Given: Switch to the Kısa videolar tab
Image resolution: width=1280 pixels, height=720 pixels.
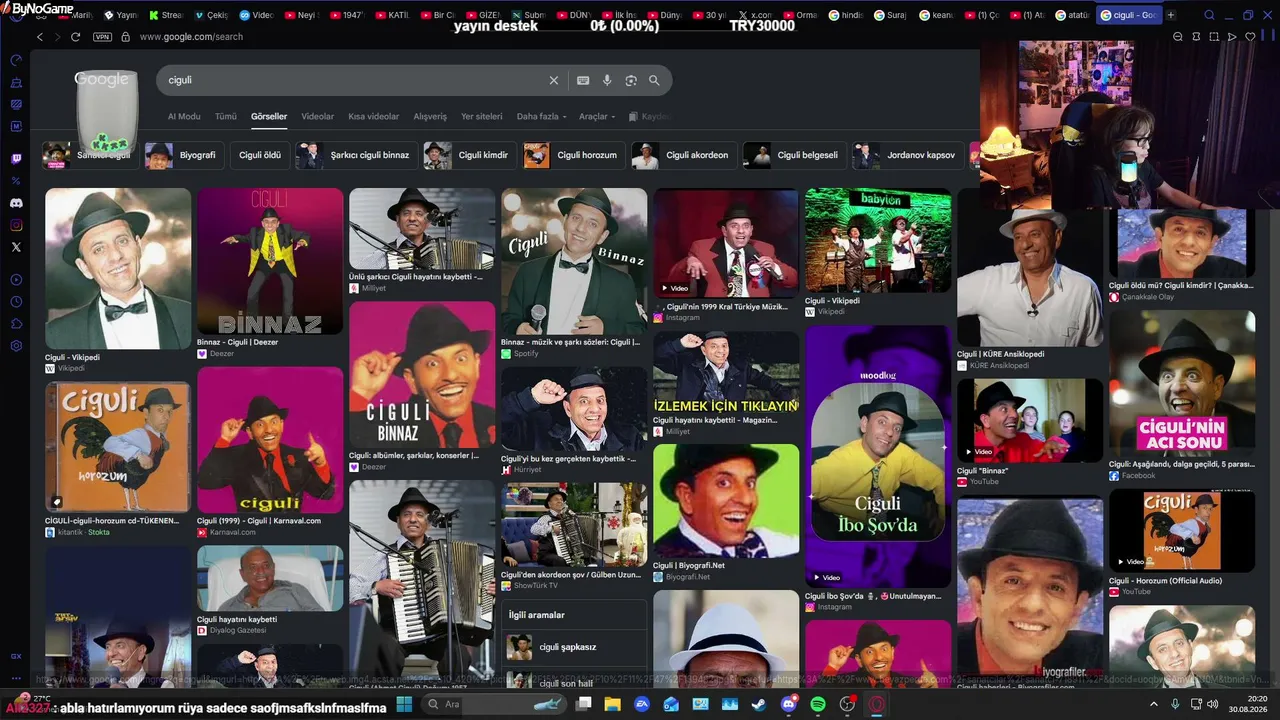Looking at the screenshot, I should pos(374,117).
